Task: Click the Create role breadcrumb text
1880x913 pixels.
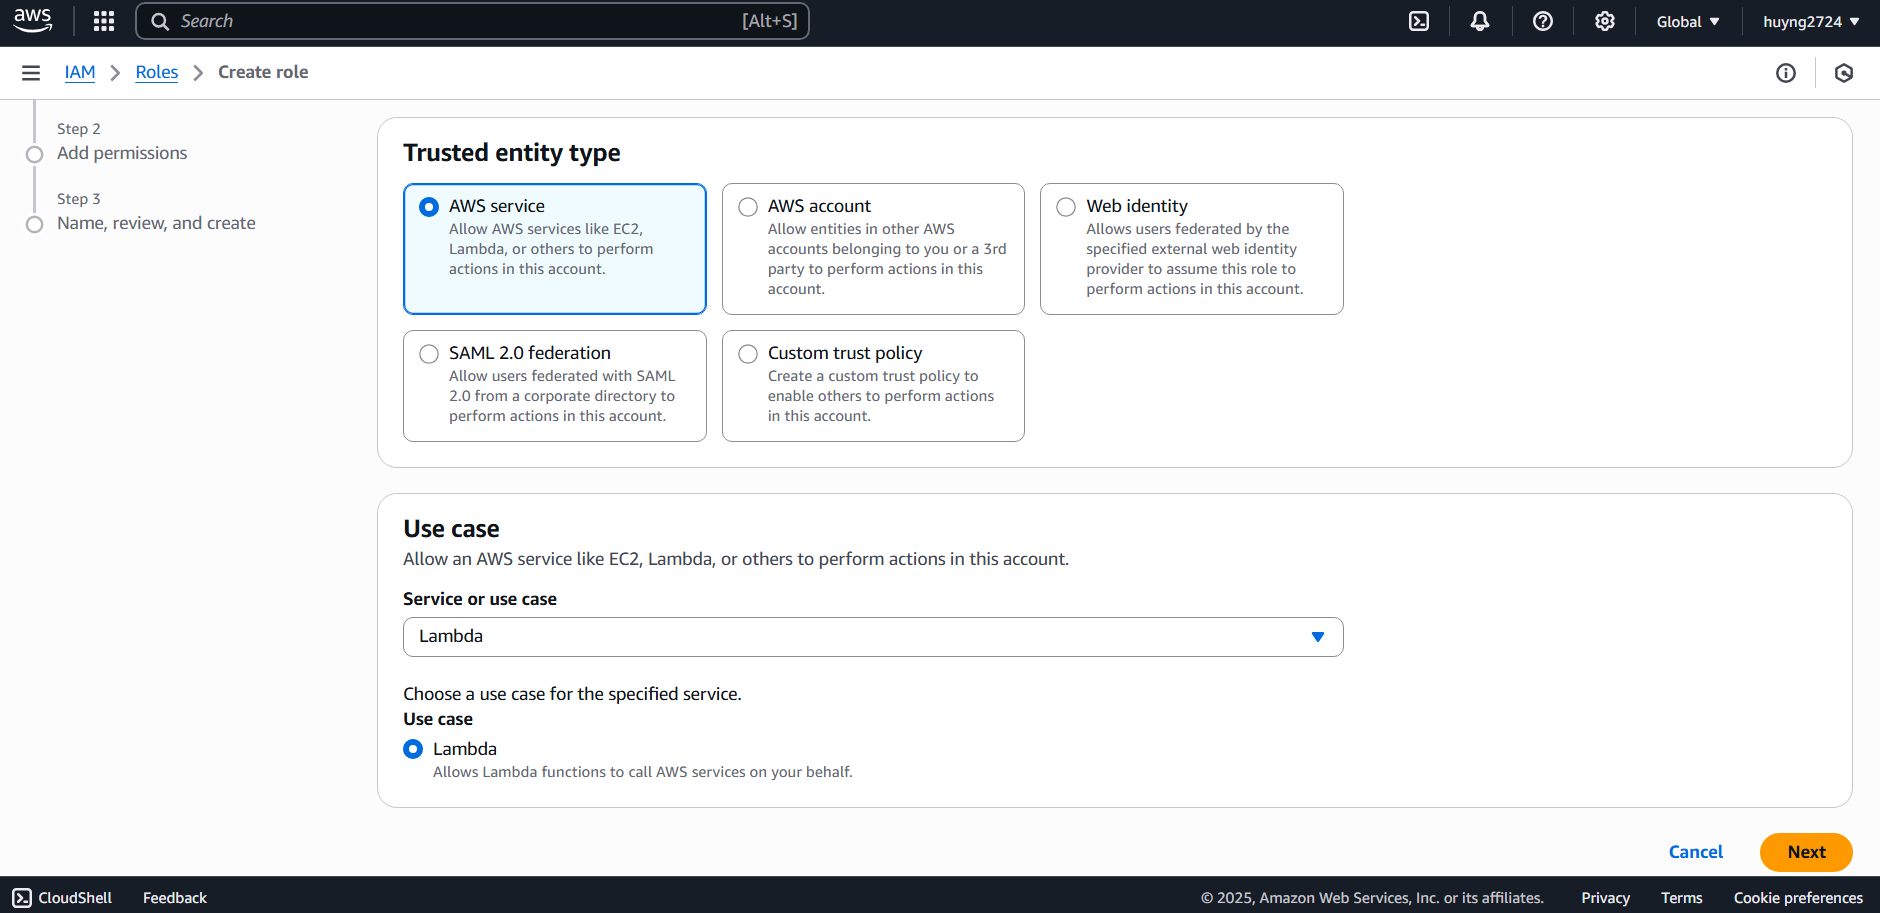Action: (263, 72)
